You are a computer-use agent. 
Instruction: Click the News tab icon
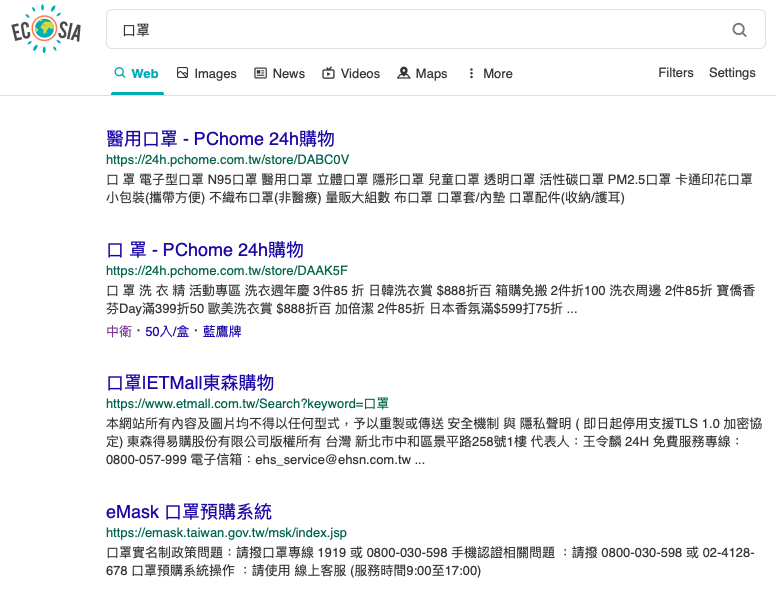(x=260, y=73)
